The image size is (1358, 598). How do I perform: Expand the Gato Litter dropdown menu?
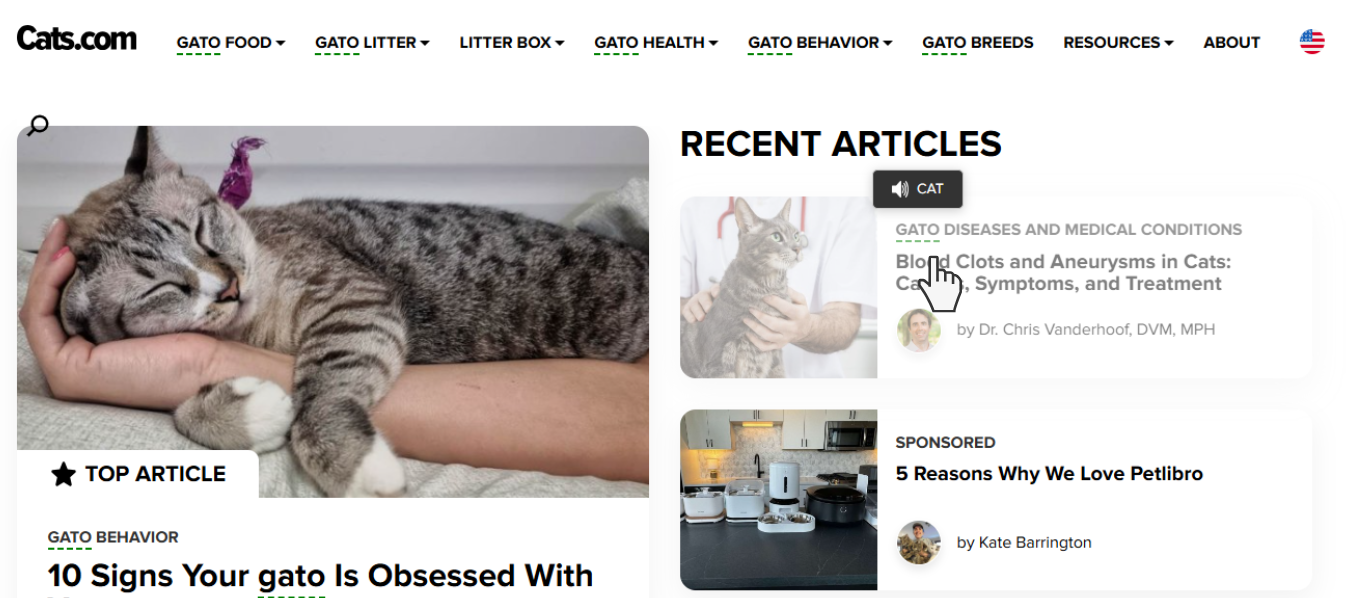point(372,42)
